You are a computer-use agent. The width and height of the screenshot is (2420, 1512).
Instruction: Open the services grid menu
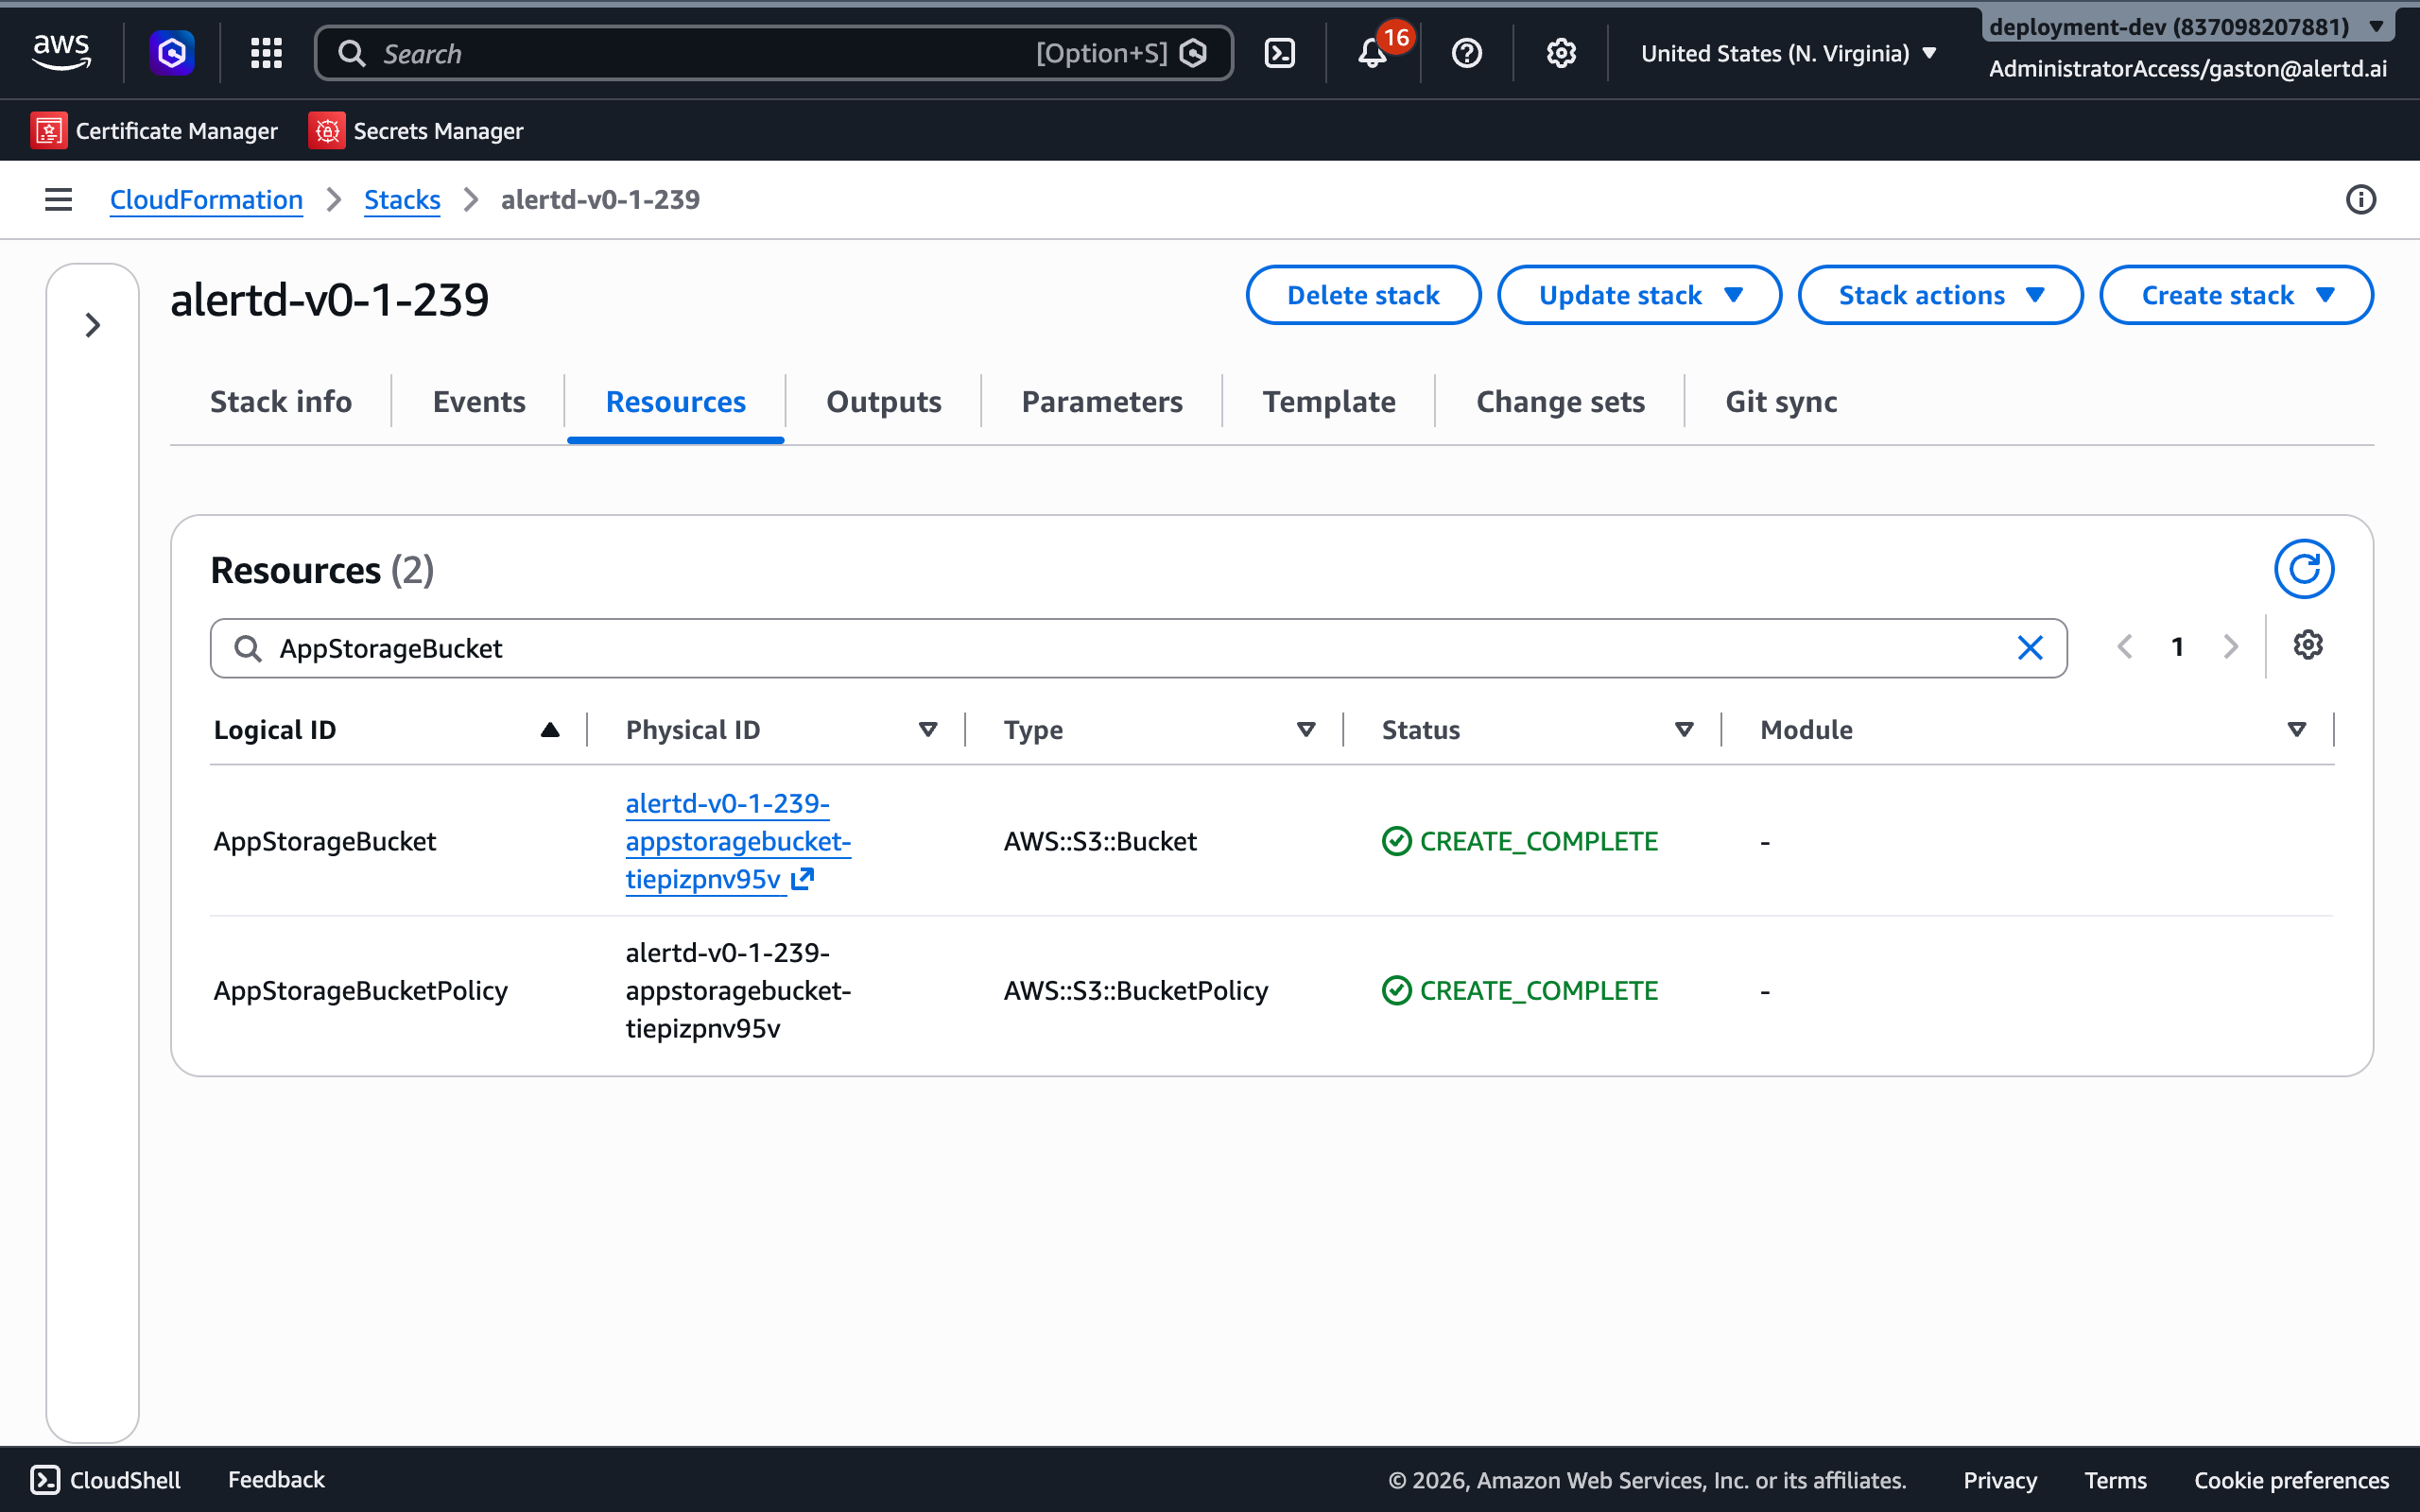click(266, 53)
